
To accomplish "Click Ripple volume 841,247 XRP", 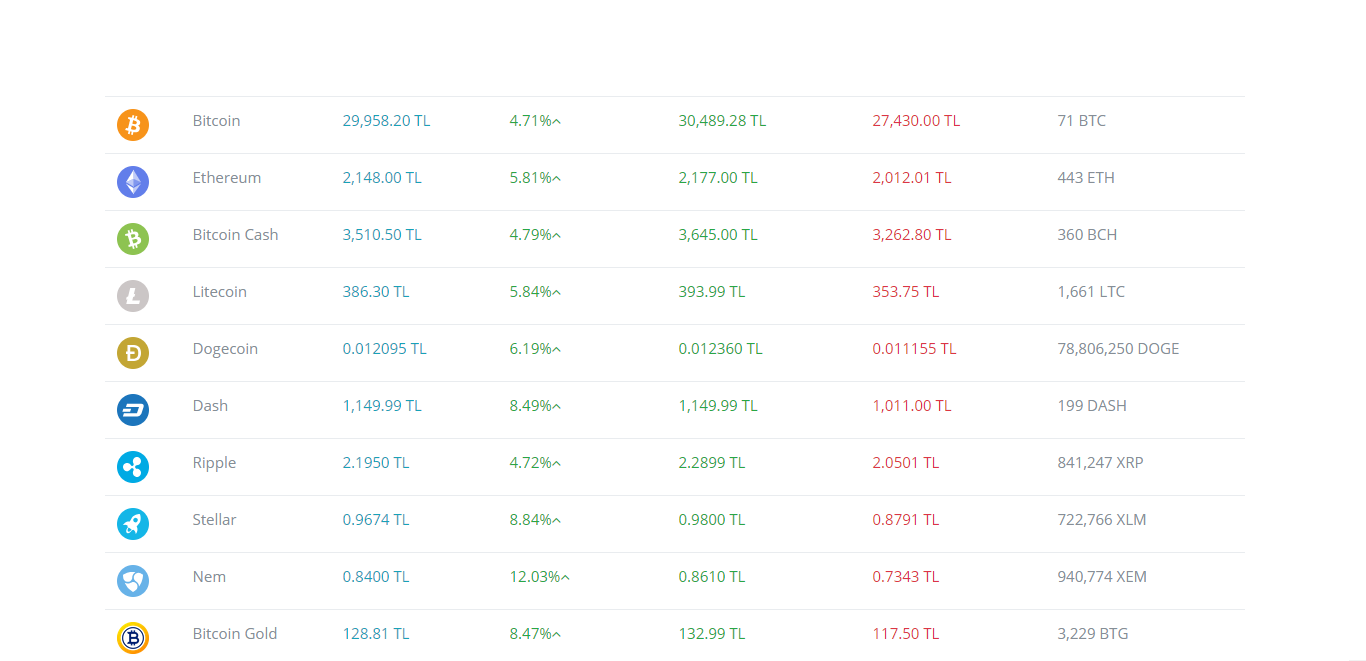I will click(x=1100, y=463).
